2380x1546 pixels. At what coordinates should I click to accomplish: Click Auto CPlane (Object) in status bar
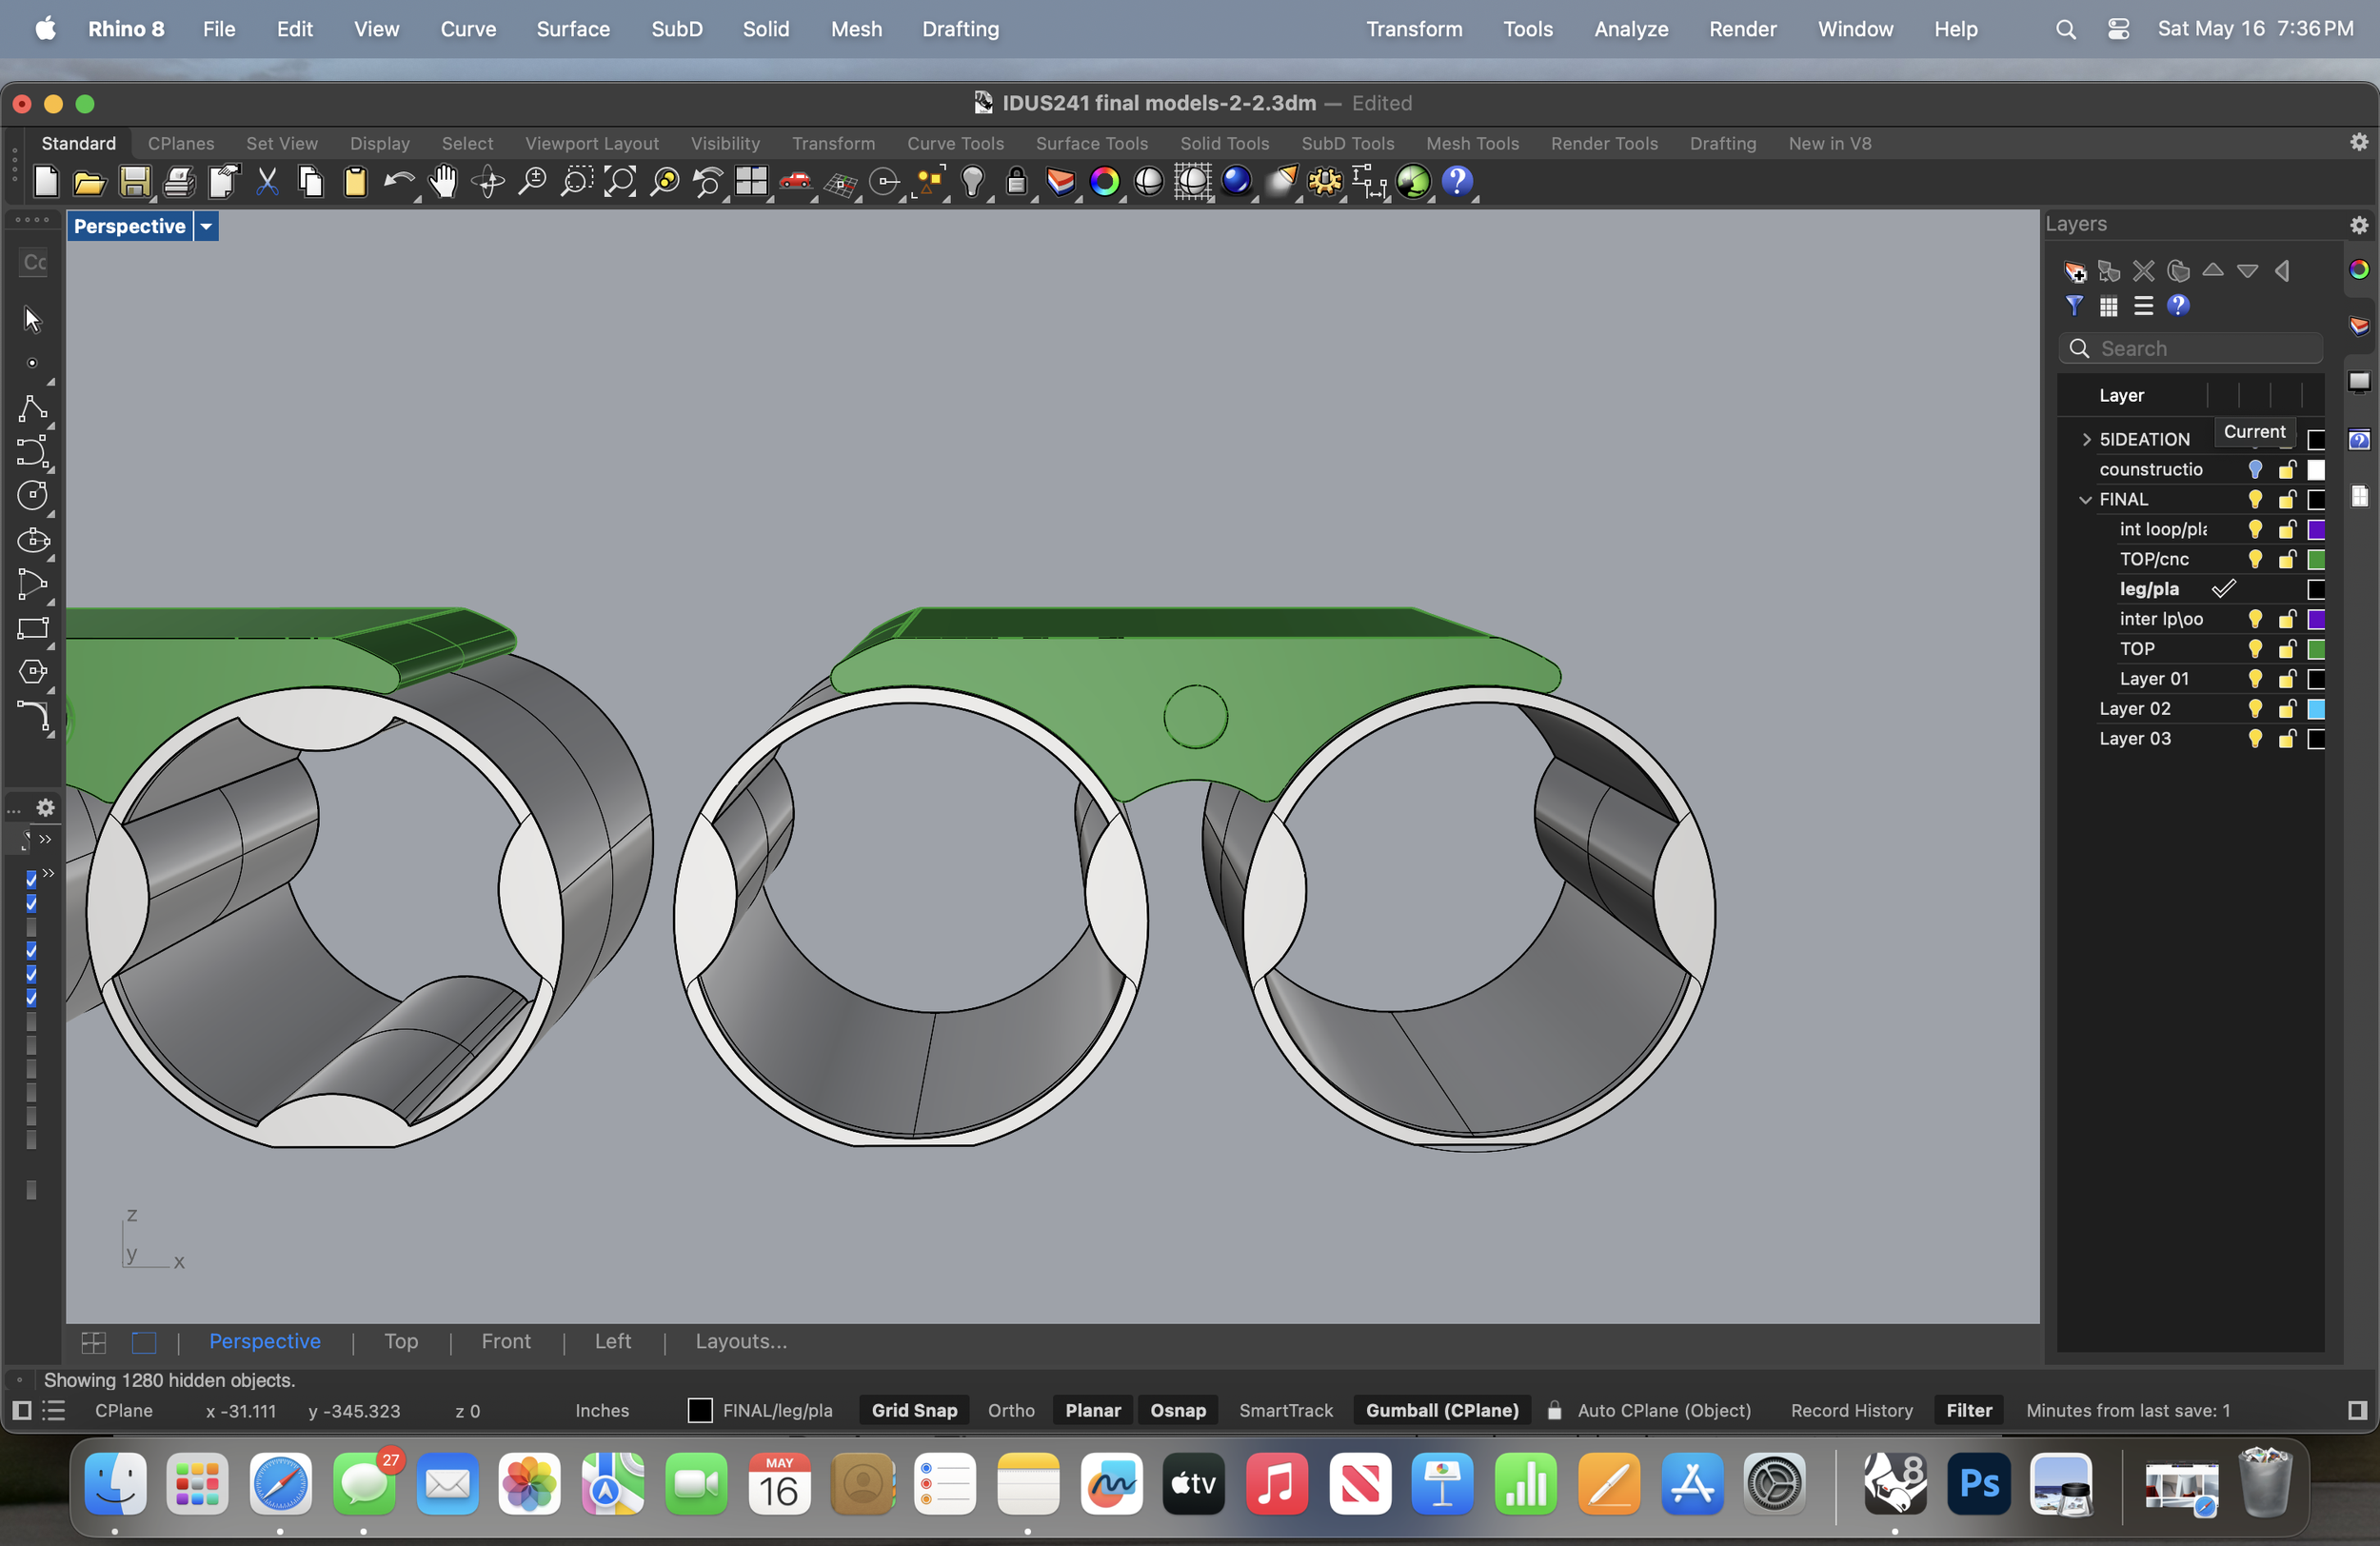(1664, 1410)
